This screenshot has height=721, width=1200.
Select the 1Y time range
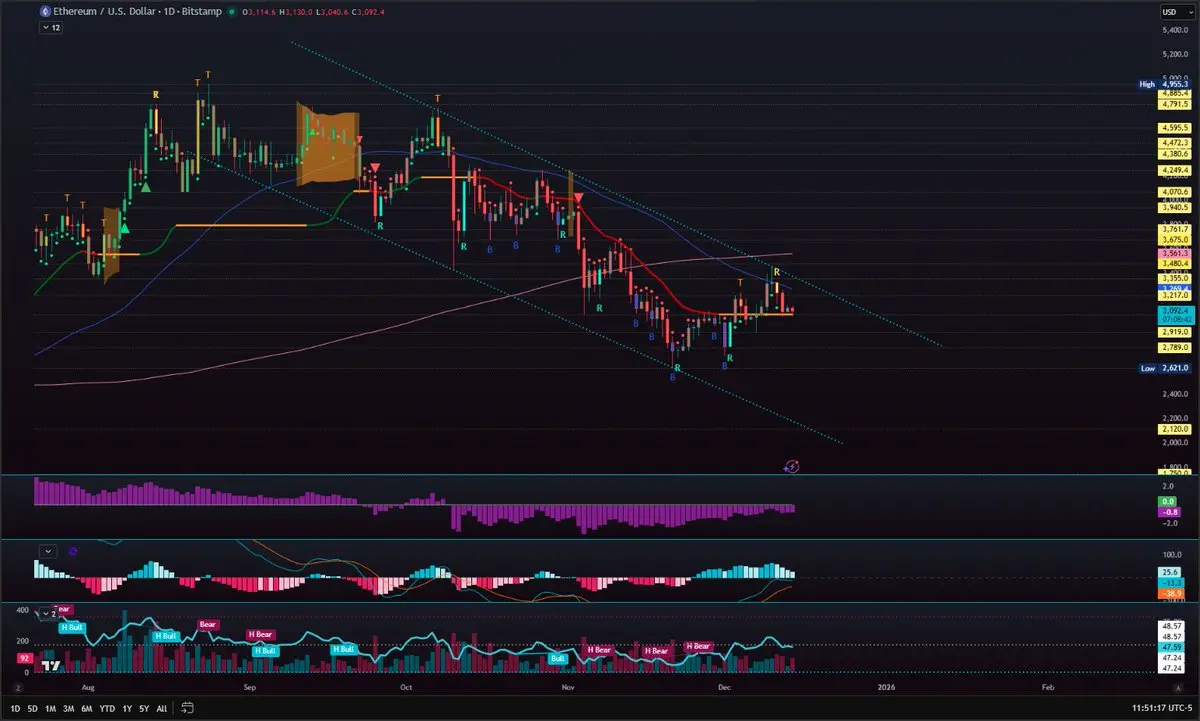point(127,708)
